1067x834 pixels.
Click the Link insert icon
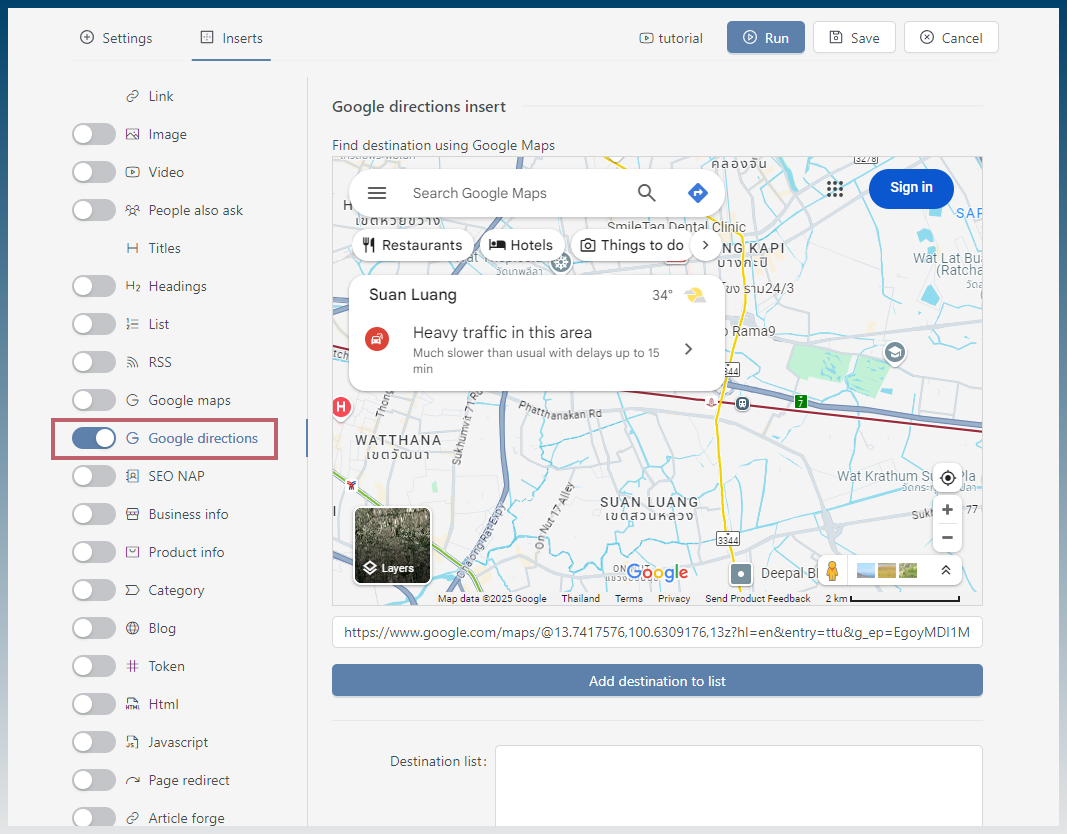(x=133, y=97)
